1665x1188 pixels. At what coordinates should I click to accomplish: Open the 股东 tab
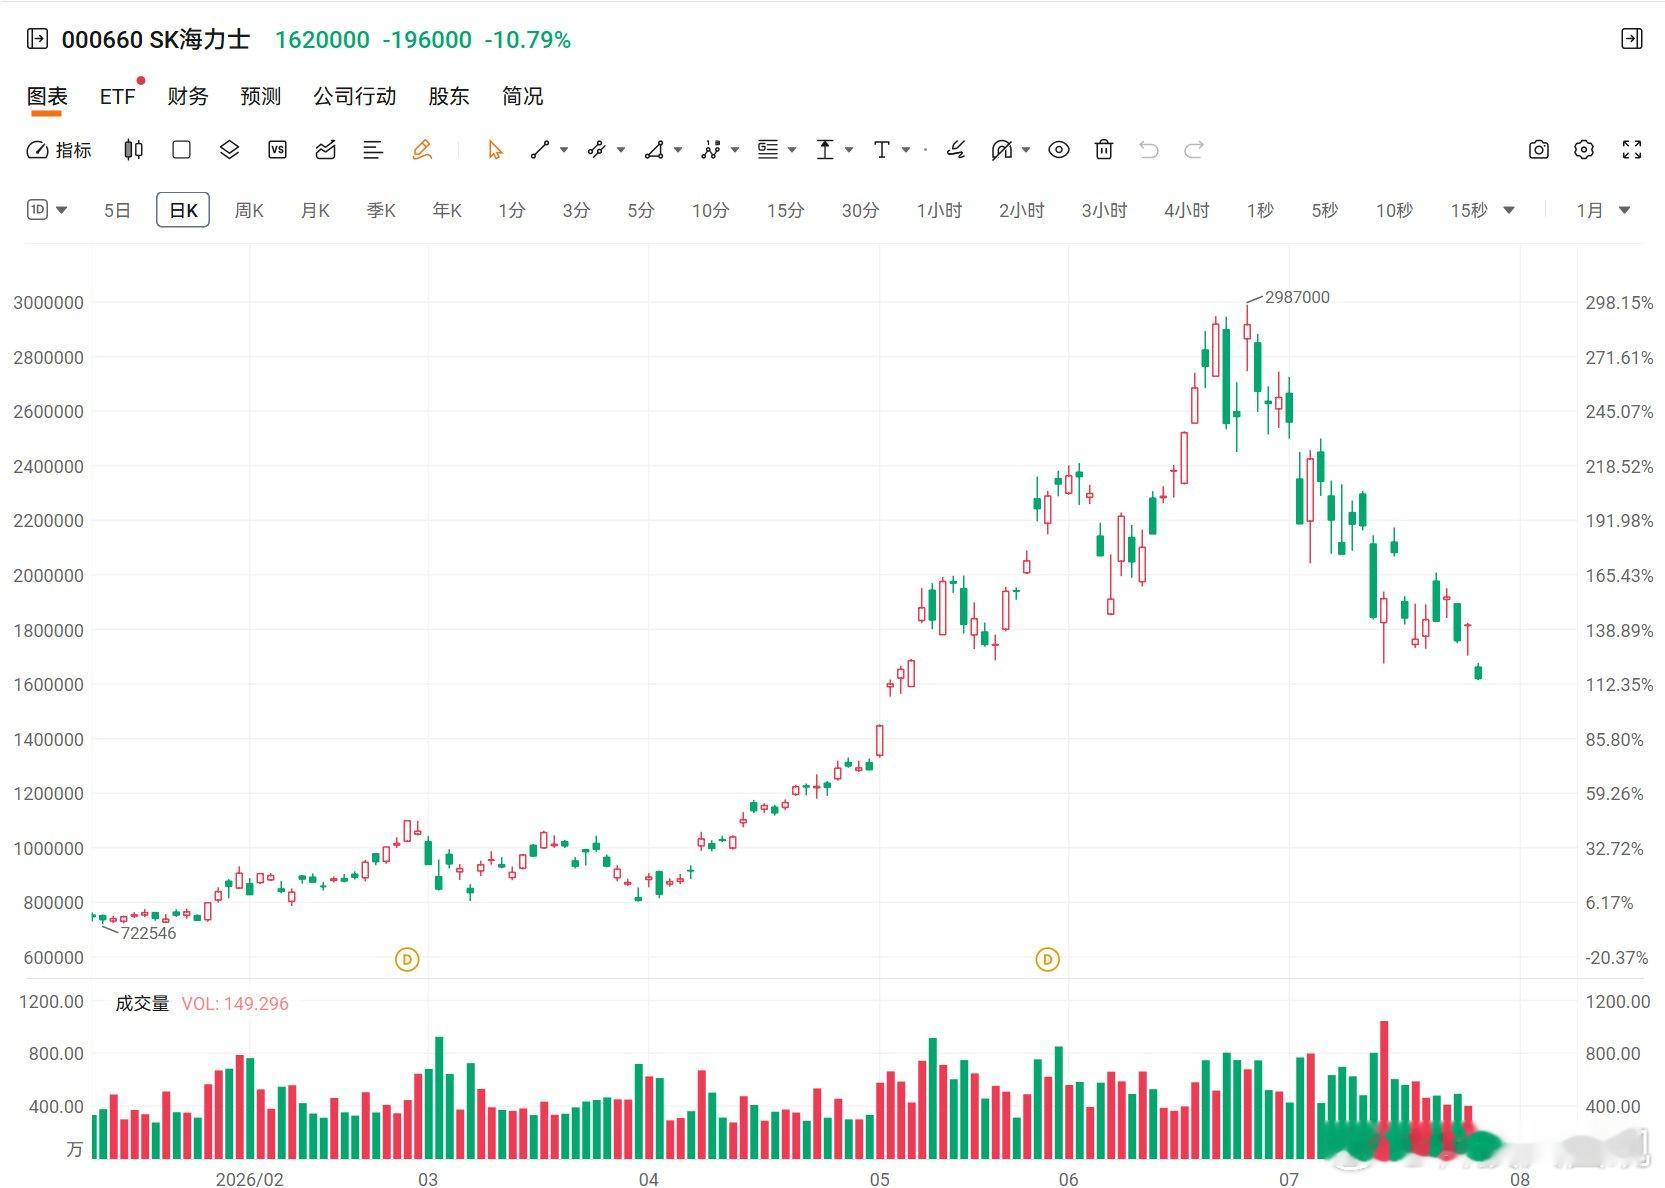tap(449, 96)
